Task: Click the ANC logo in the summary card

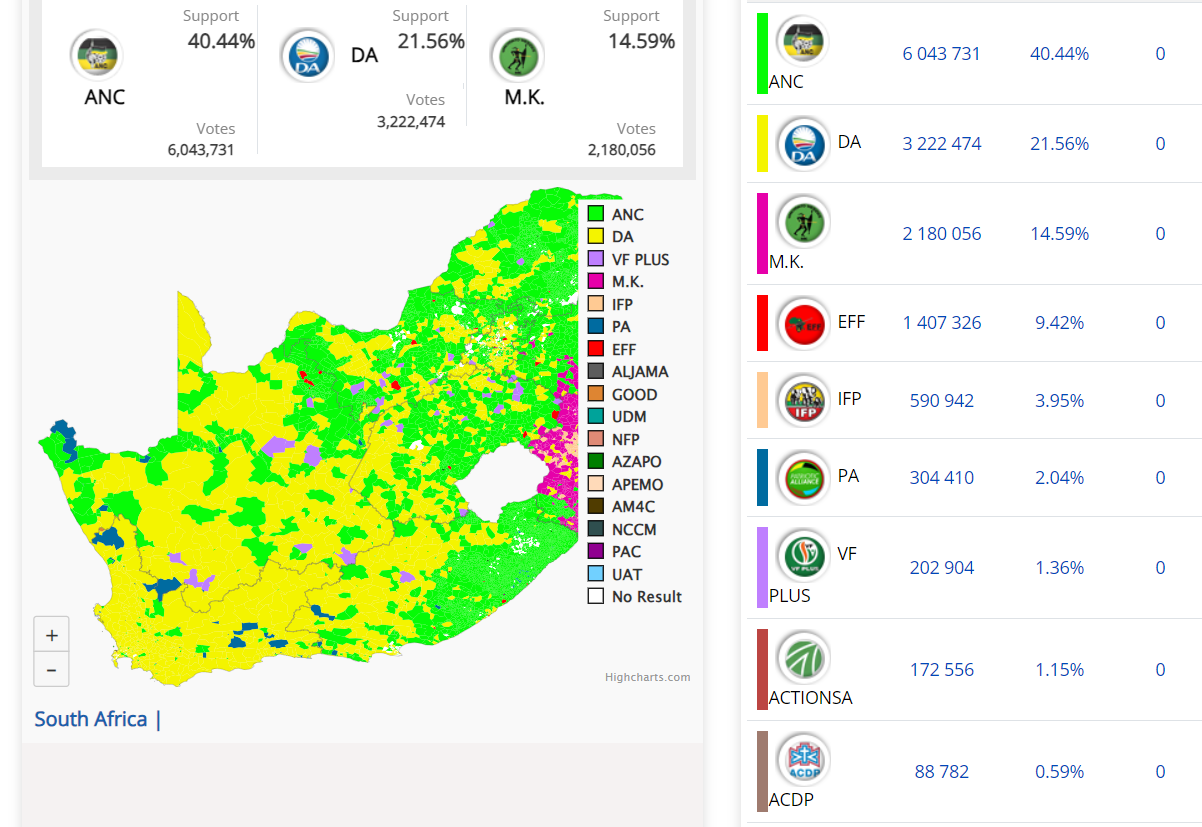Action: 96,55
